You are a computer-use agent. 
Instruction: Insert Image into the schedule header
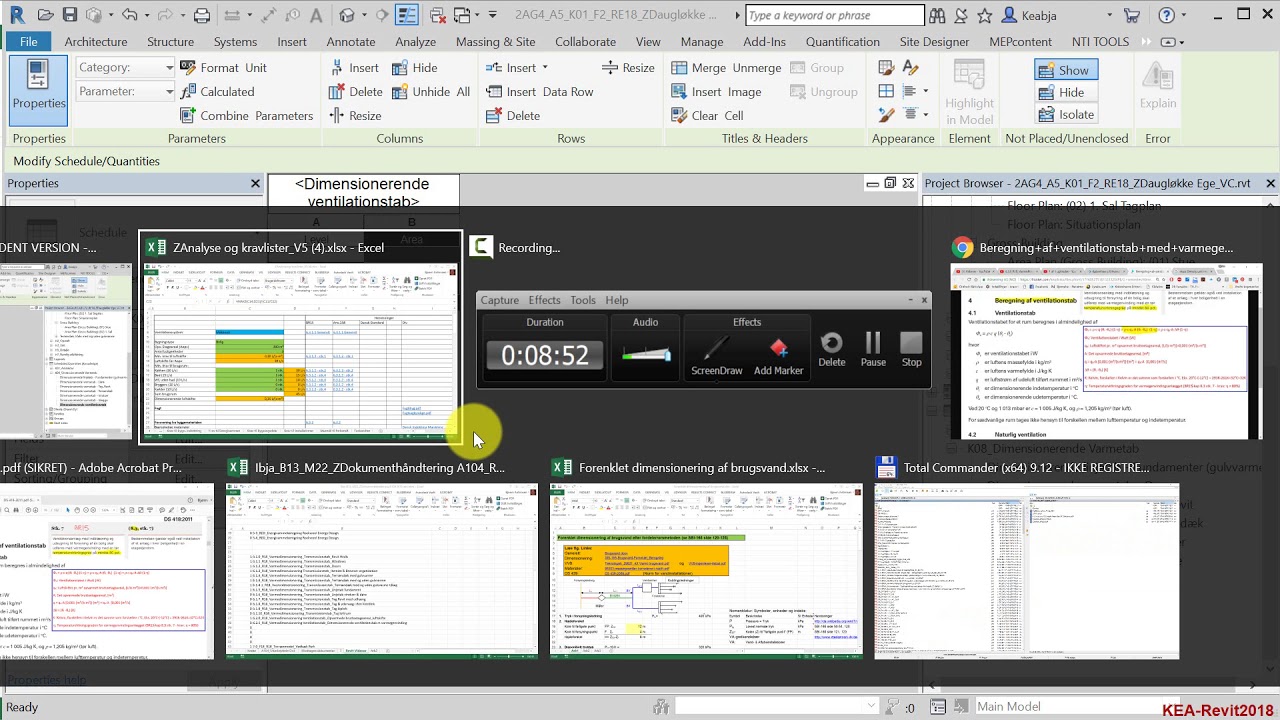[x=716, y=91]
